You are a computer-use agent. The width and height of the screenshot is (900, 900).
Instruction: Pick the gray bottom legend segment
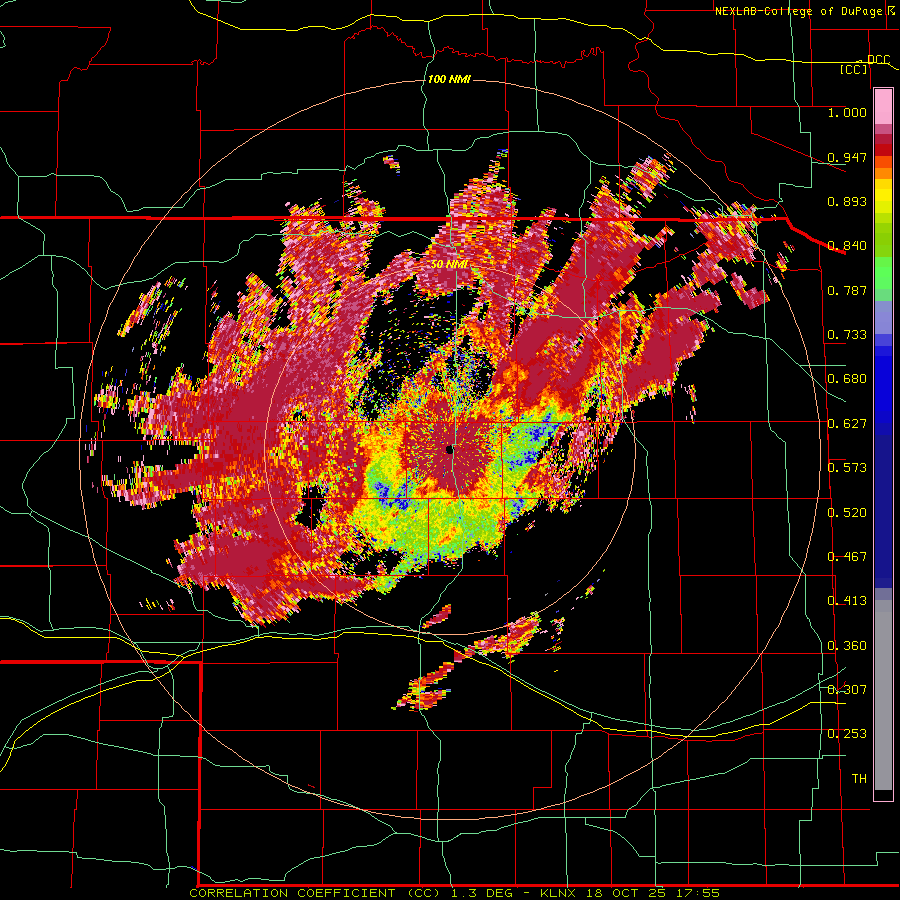click(883, 695)
